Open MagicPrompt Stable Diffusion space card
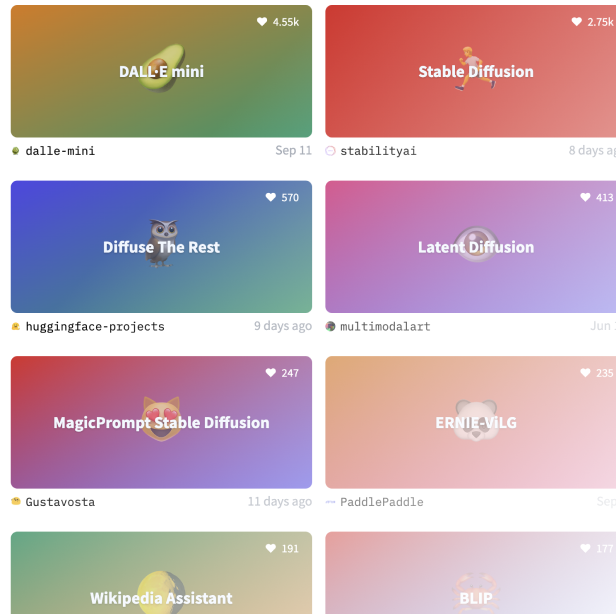The height and width of the screenshot is (614, 616). 161,422
